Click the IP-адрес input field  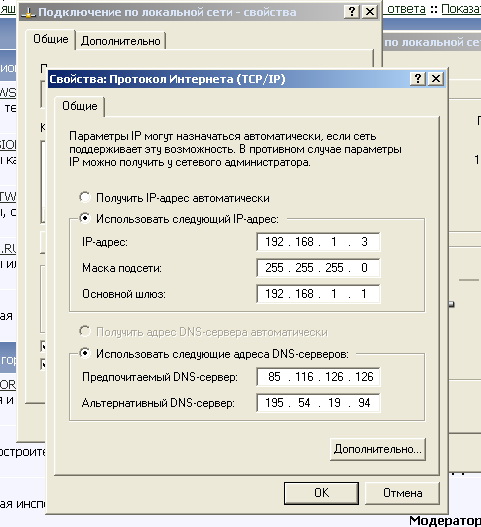[318, 242]
